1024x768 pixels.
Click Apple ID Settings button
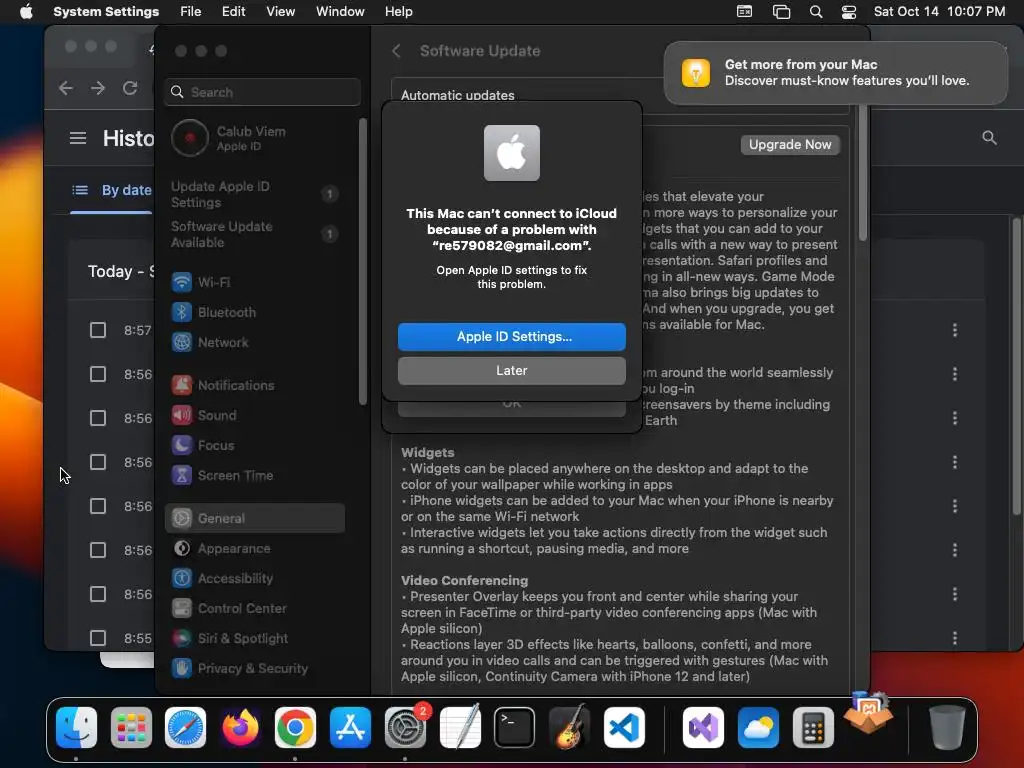[512, 337]
